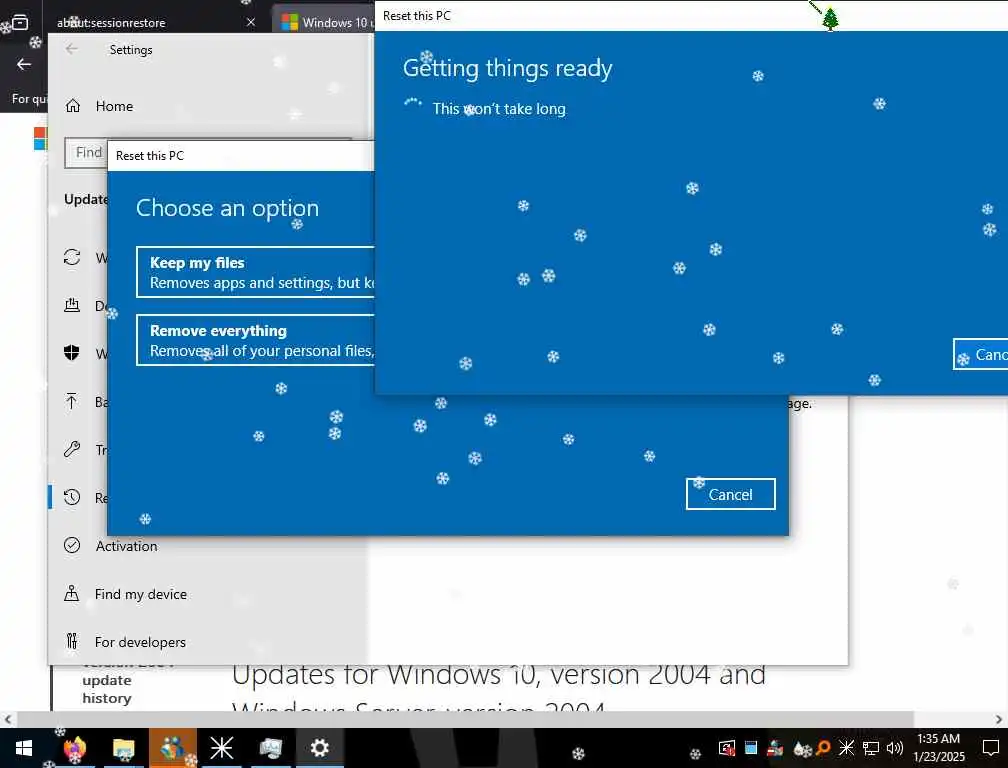Screen dimensions: 1008x768
Task: Open the Windows Start menu
Action: [x=24, y=748]
